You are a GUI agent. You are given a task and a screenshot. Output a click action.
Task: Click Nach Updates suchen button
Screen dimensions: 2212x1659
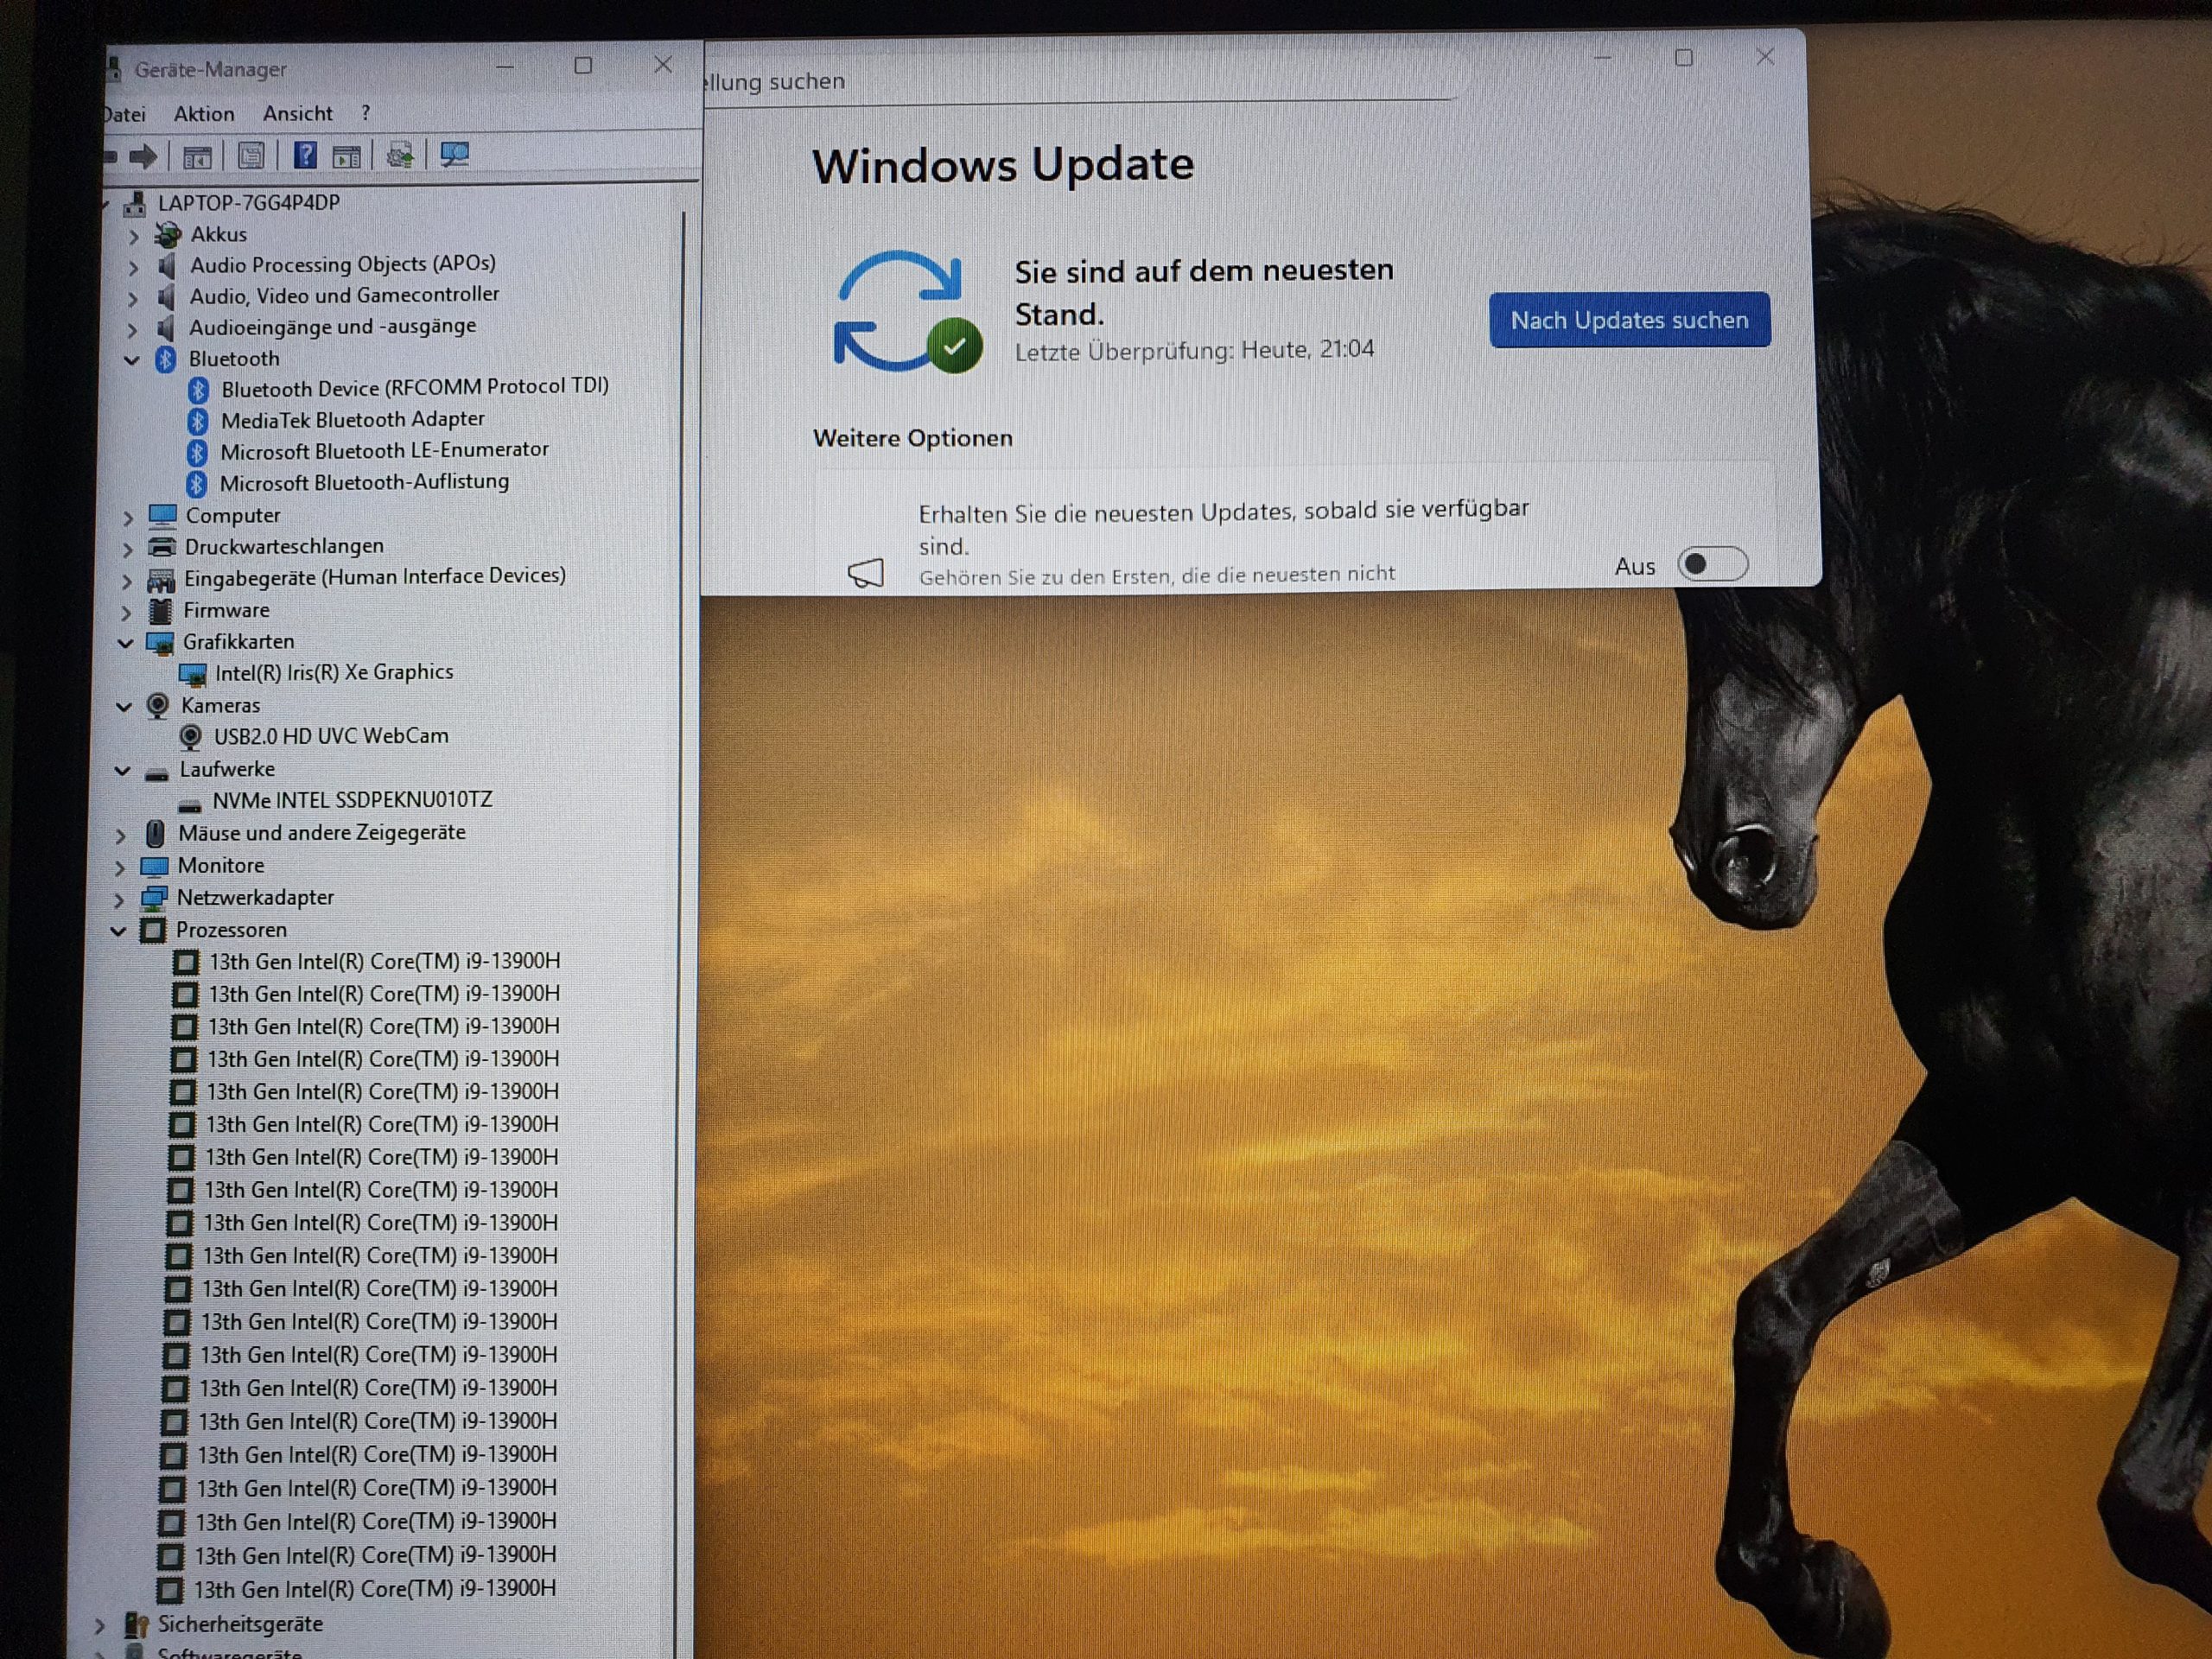pos(1629,320)
